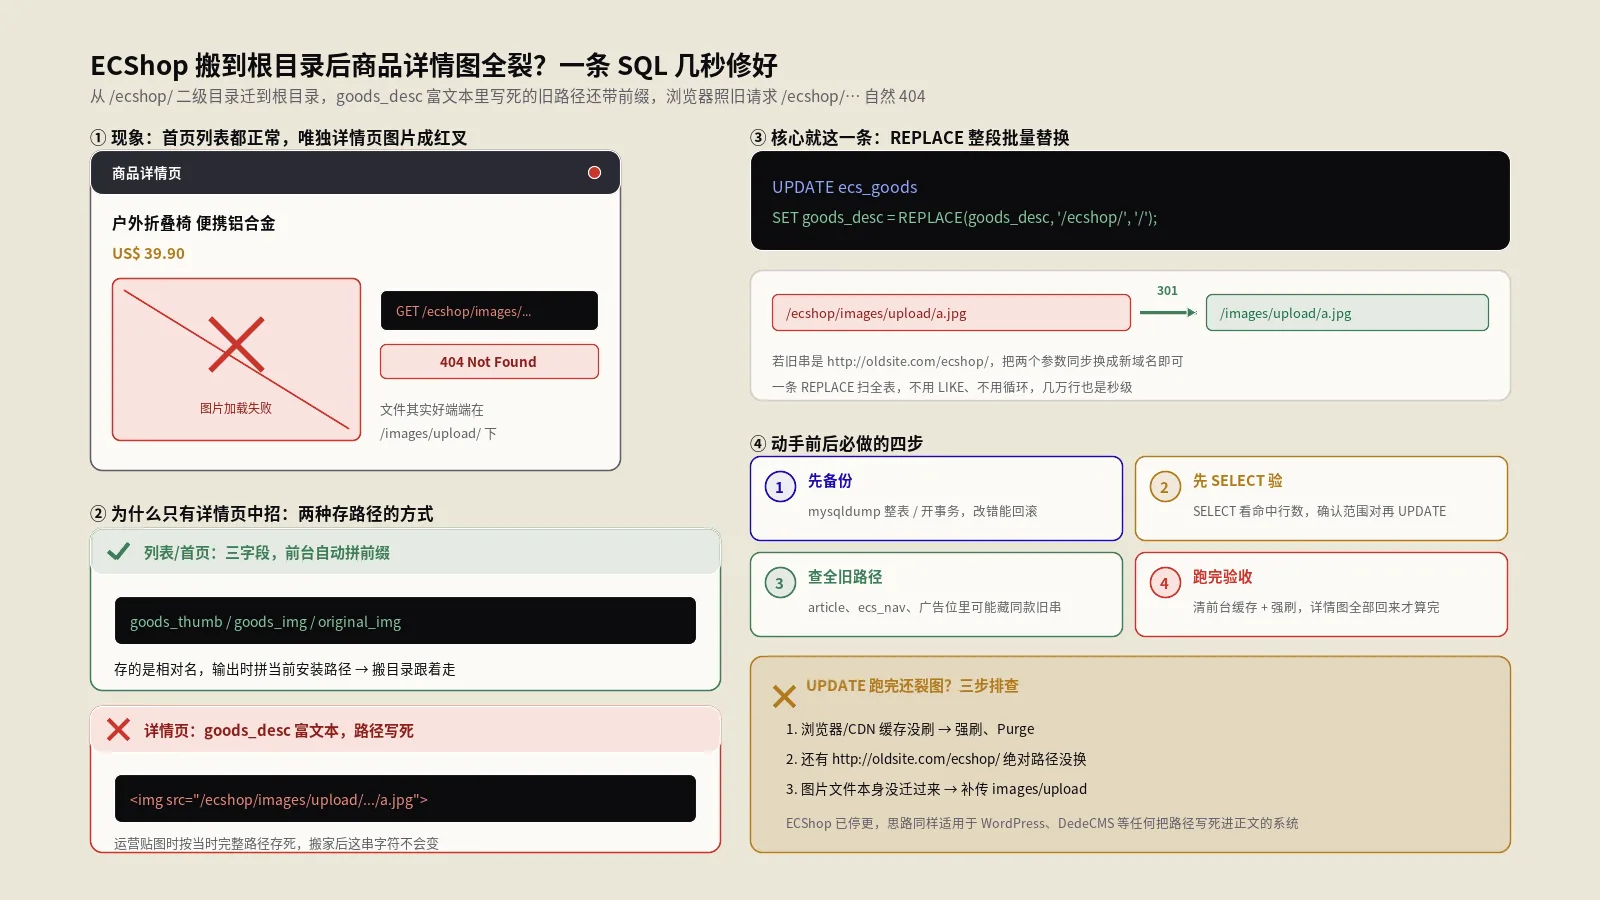Click the subtitle 从 /ecshop/ 二级目录迁到根目录

(507, 96)
